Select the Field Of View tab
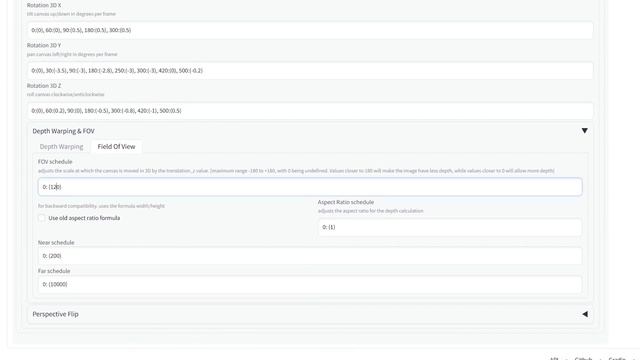 click(116, 147)
